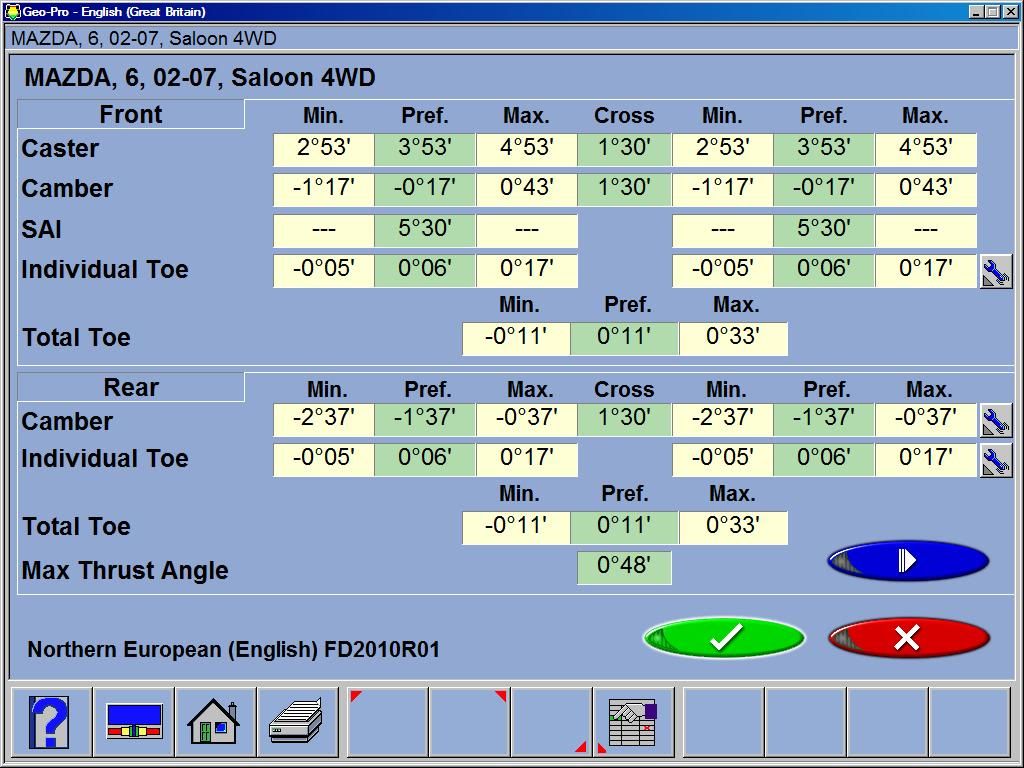
Task: Open the specification table hand icon
Action: (x=633, y=722)
